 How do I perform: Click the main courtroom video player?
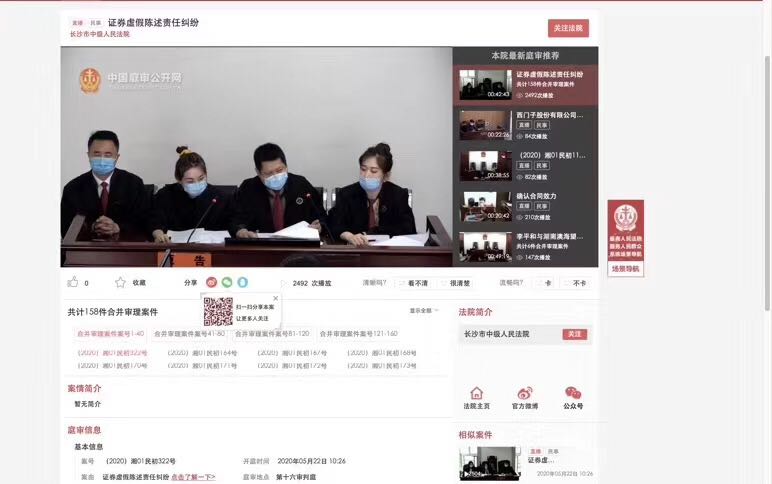[x=256, y=157]
